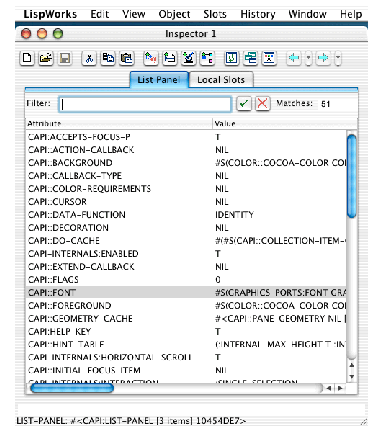Select the CAPI::DATA-FUNCTION row

[186, 215]
